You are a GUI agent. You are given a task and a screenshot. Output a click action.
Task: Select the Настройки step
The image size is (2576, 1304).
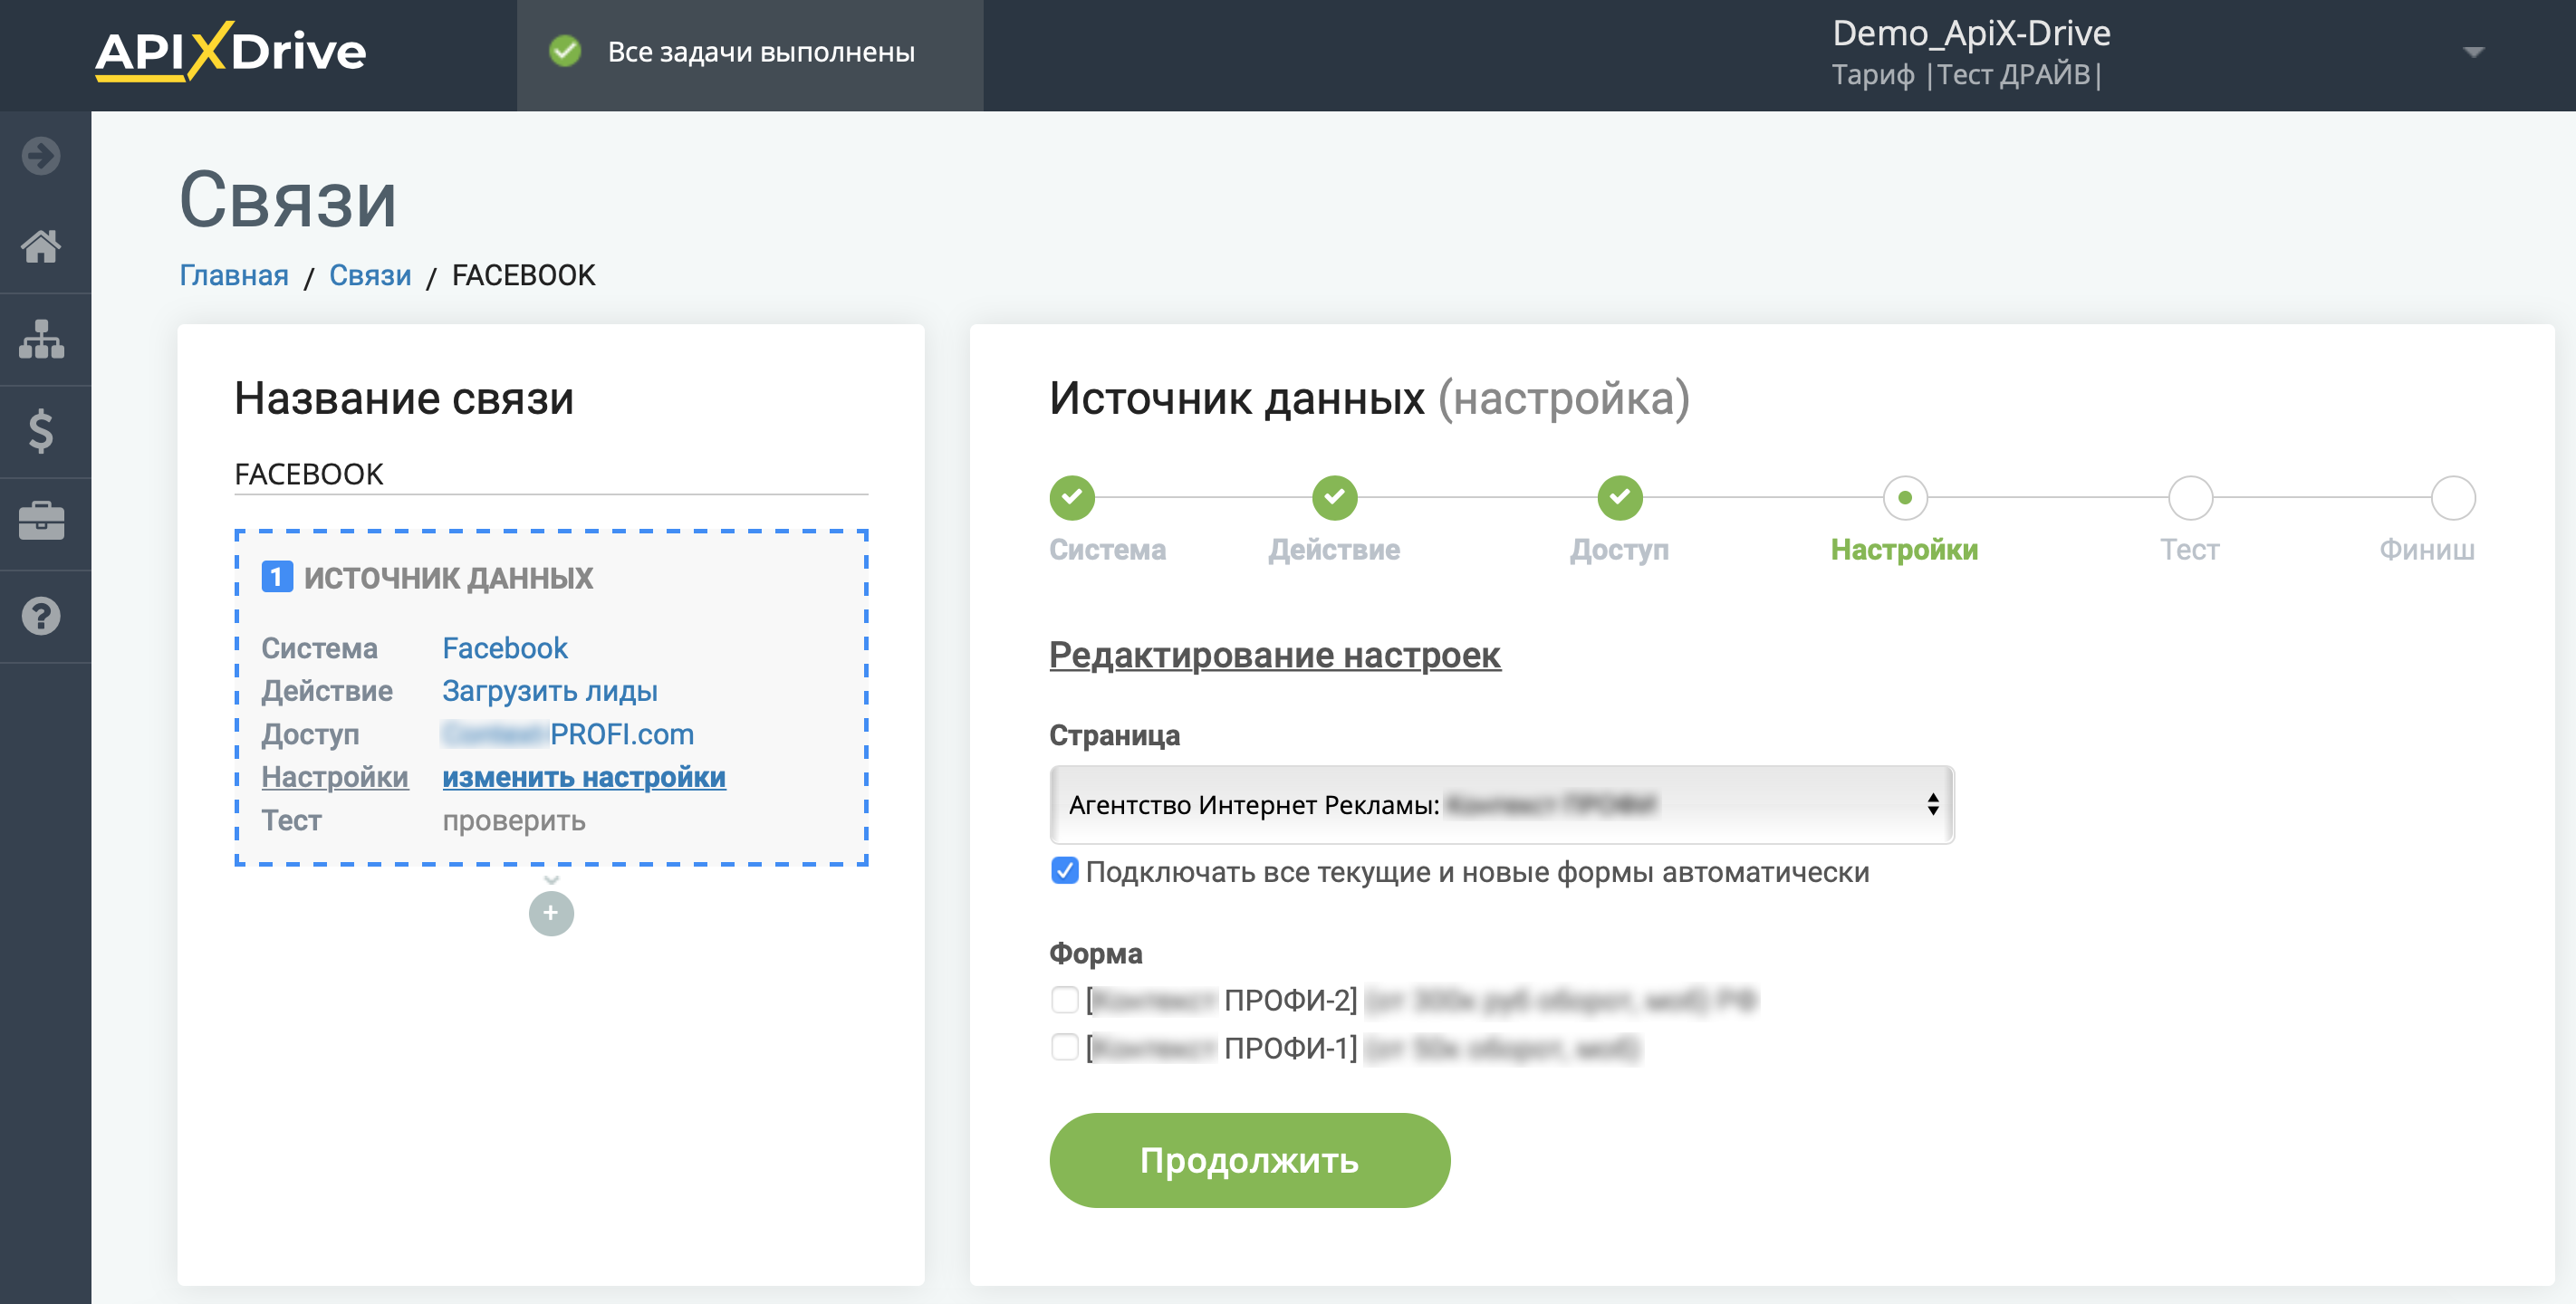[x=1904, y=497]
